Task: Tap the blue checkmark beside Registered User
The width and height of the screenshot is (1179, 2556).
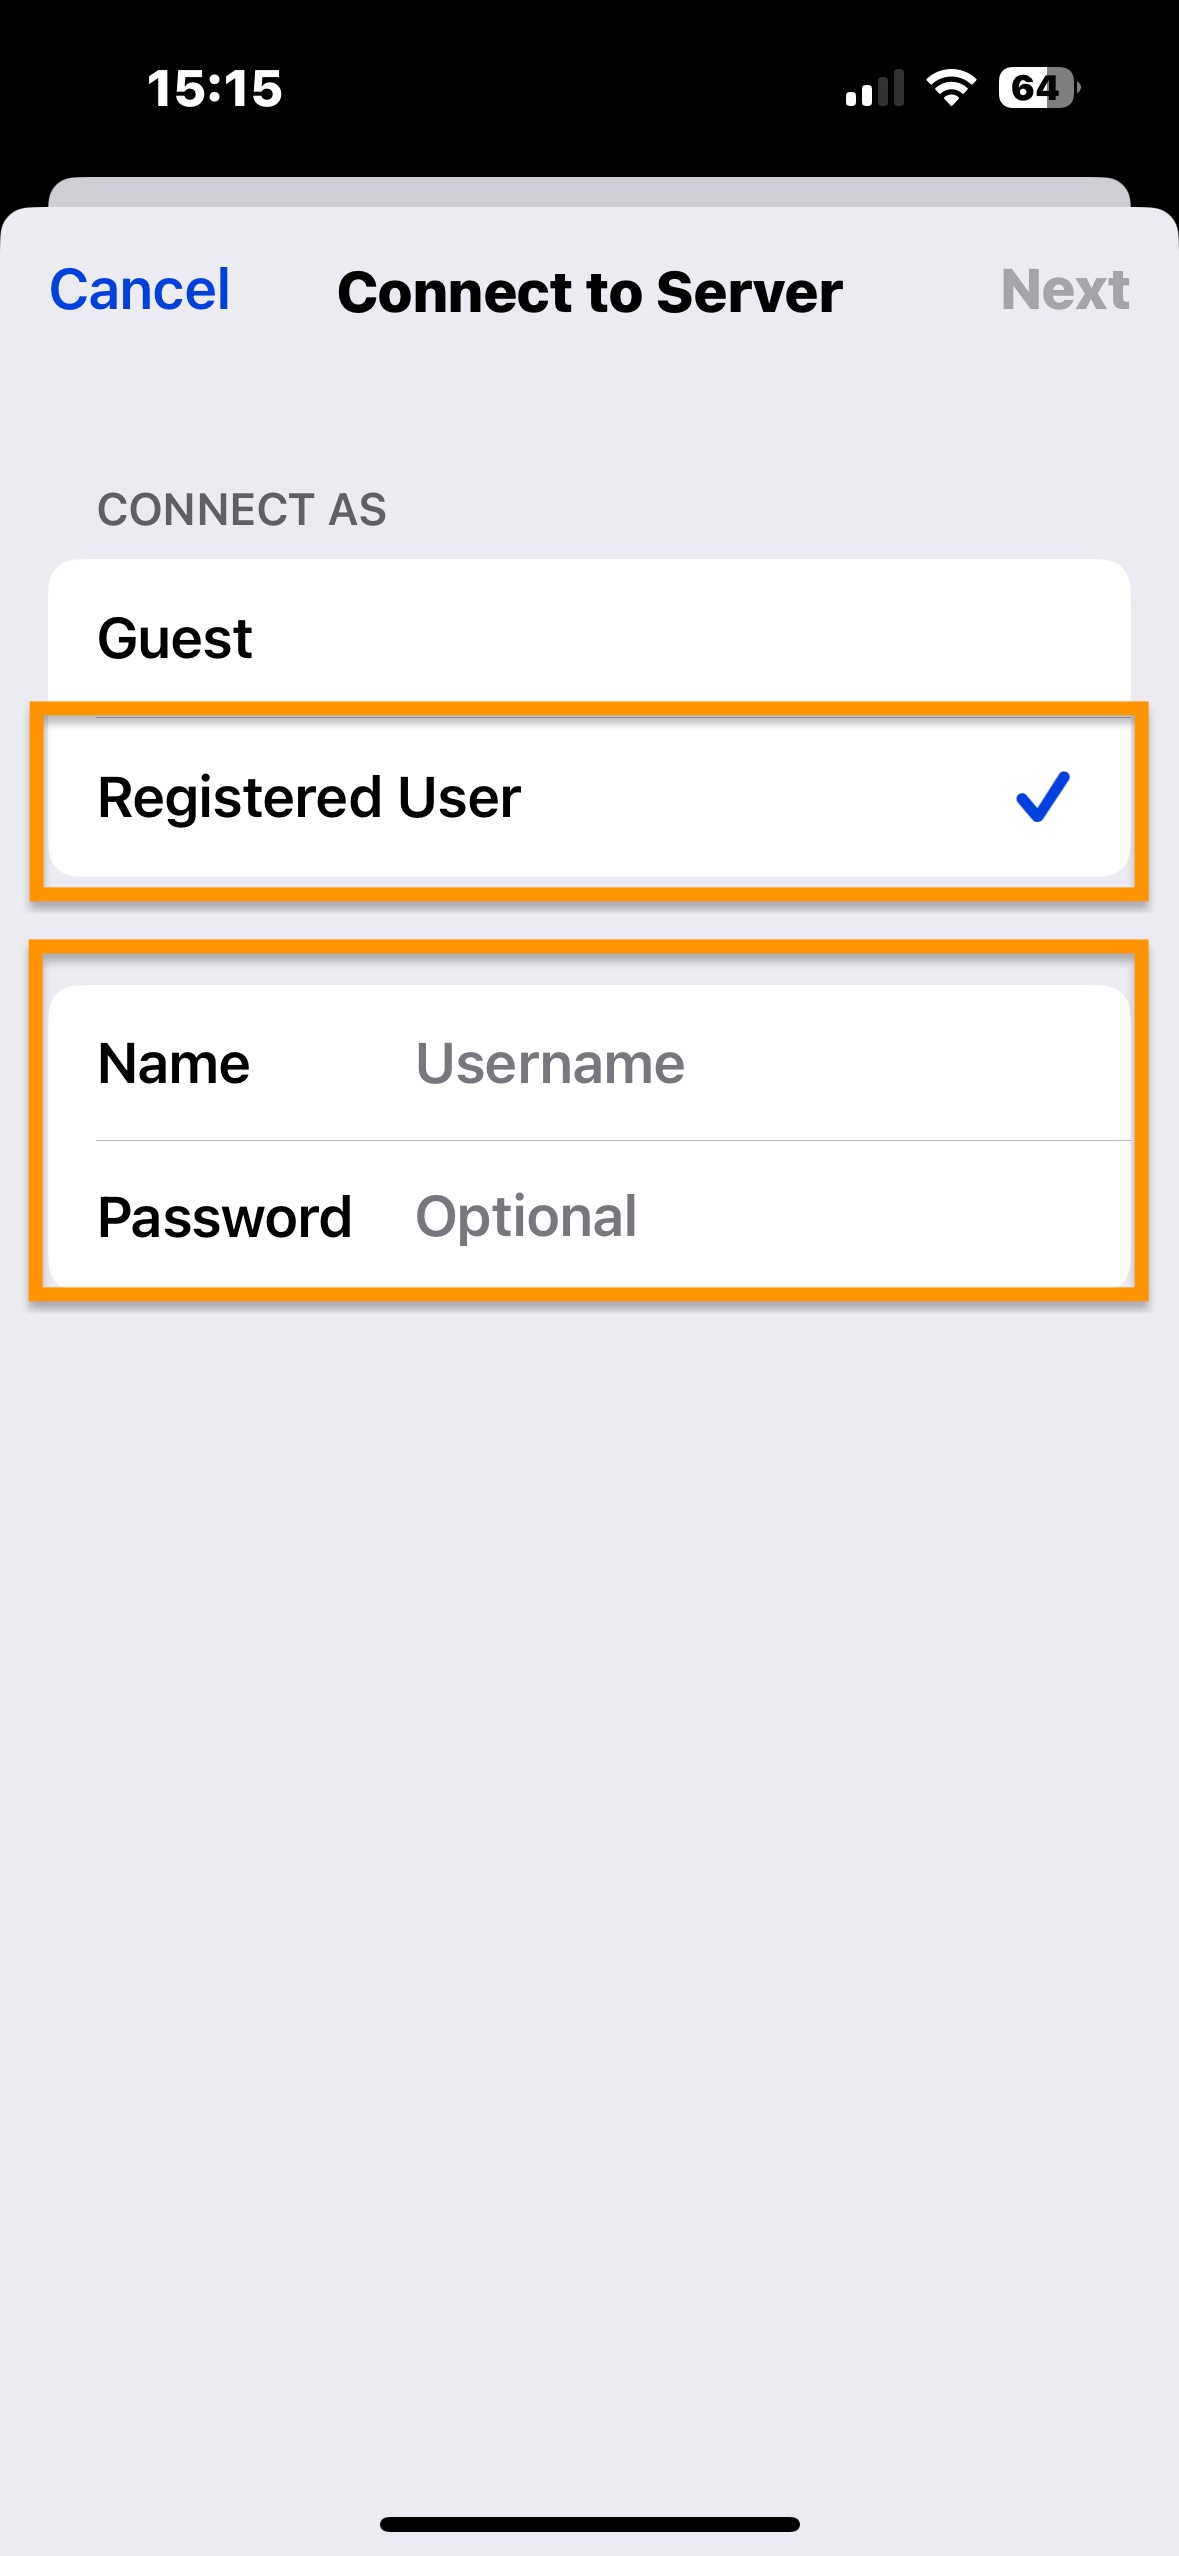Action: (1042, 797)
